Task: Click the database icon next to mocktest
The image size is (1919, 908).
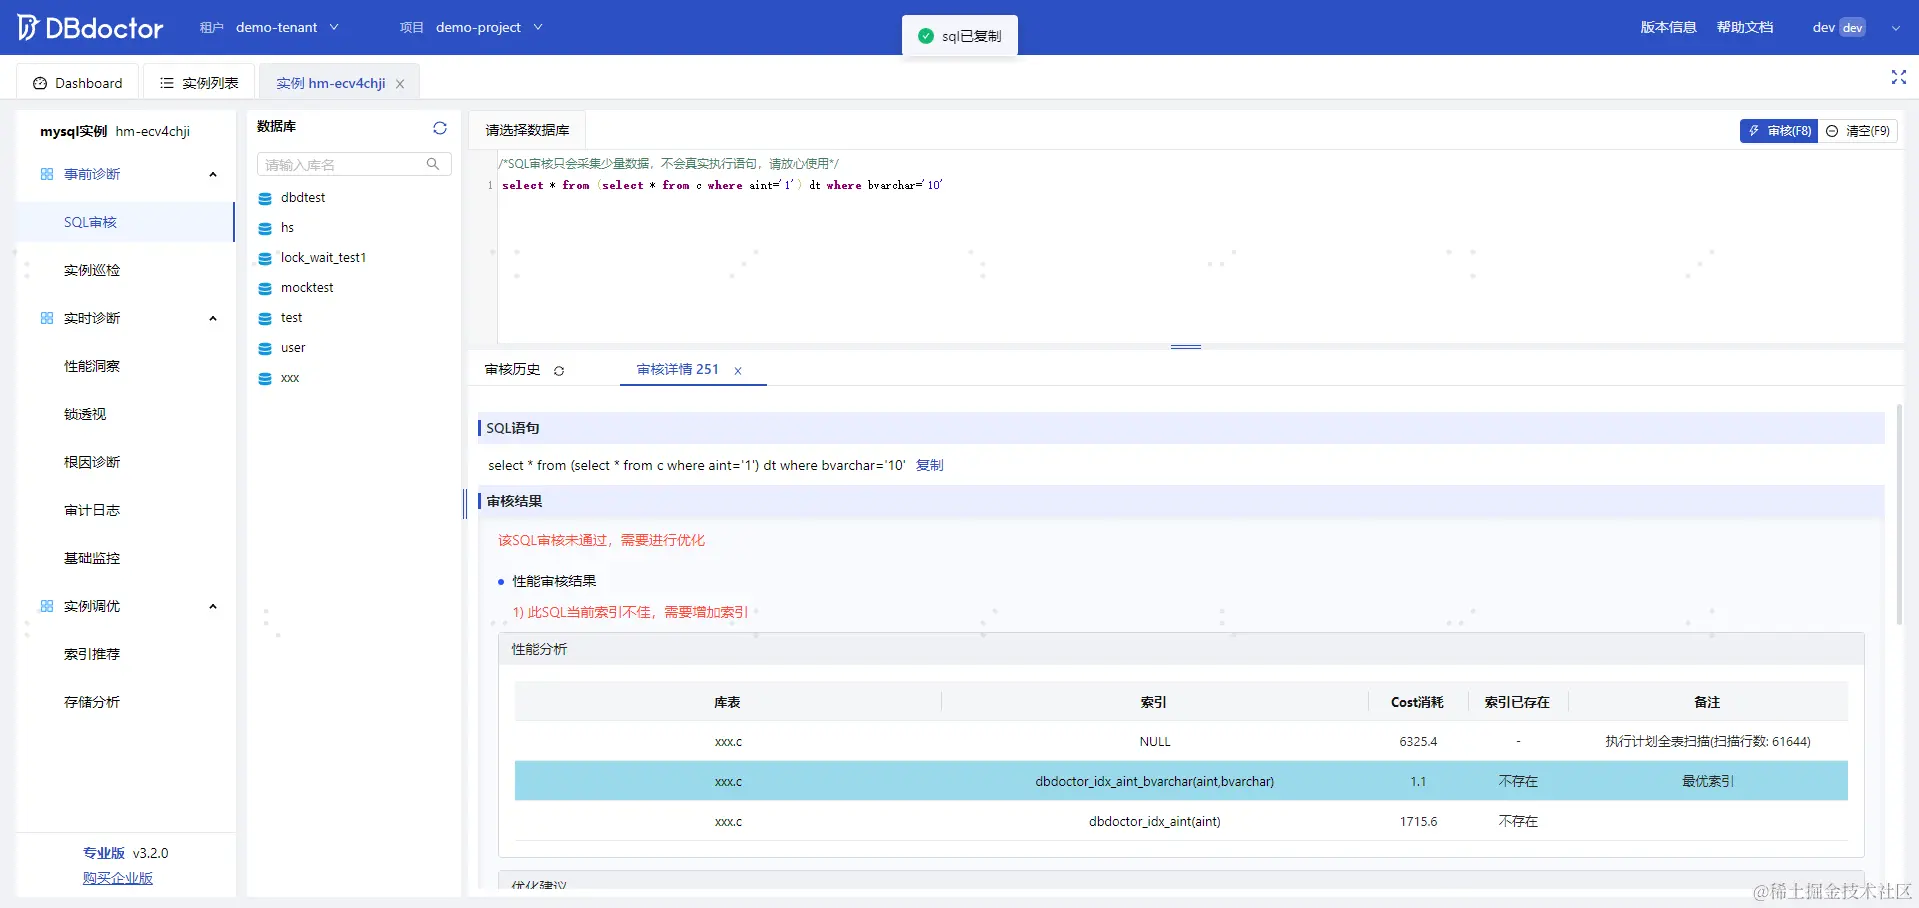Action: coord(263,288)
